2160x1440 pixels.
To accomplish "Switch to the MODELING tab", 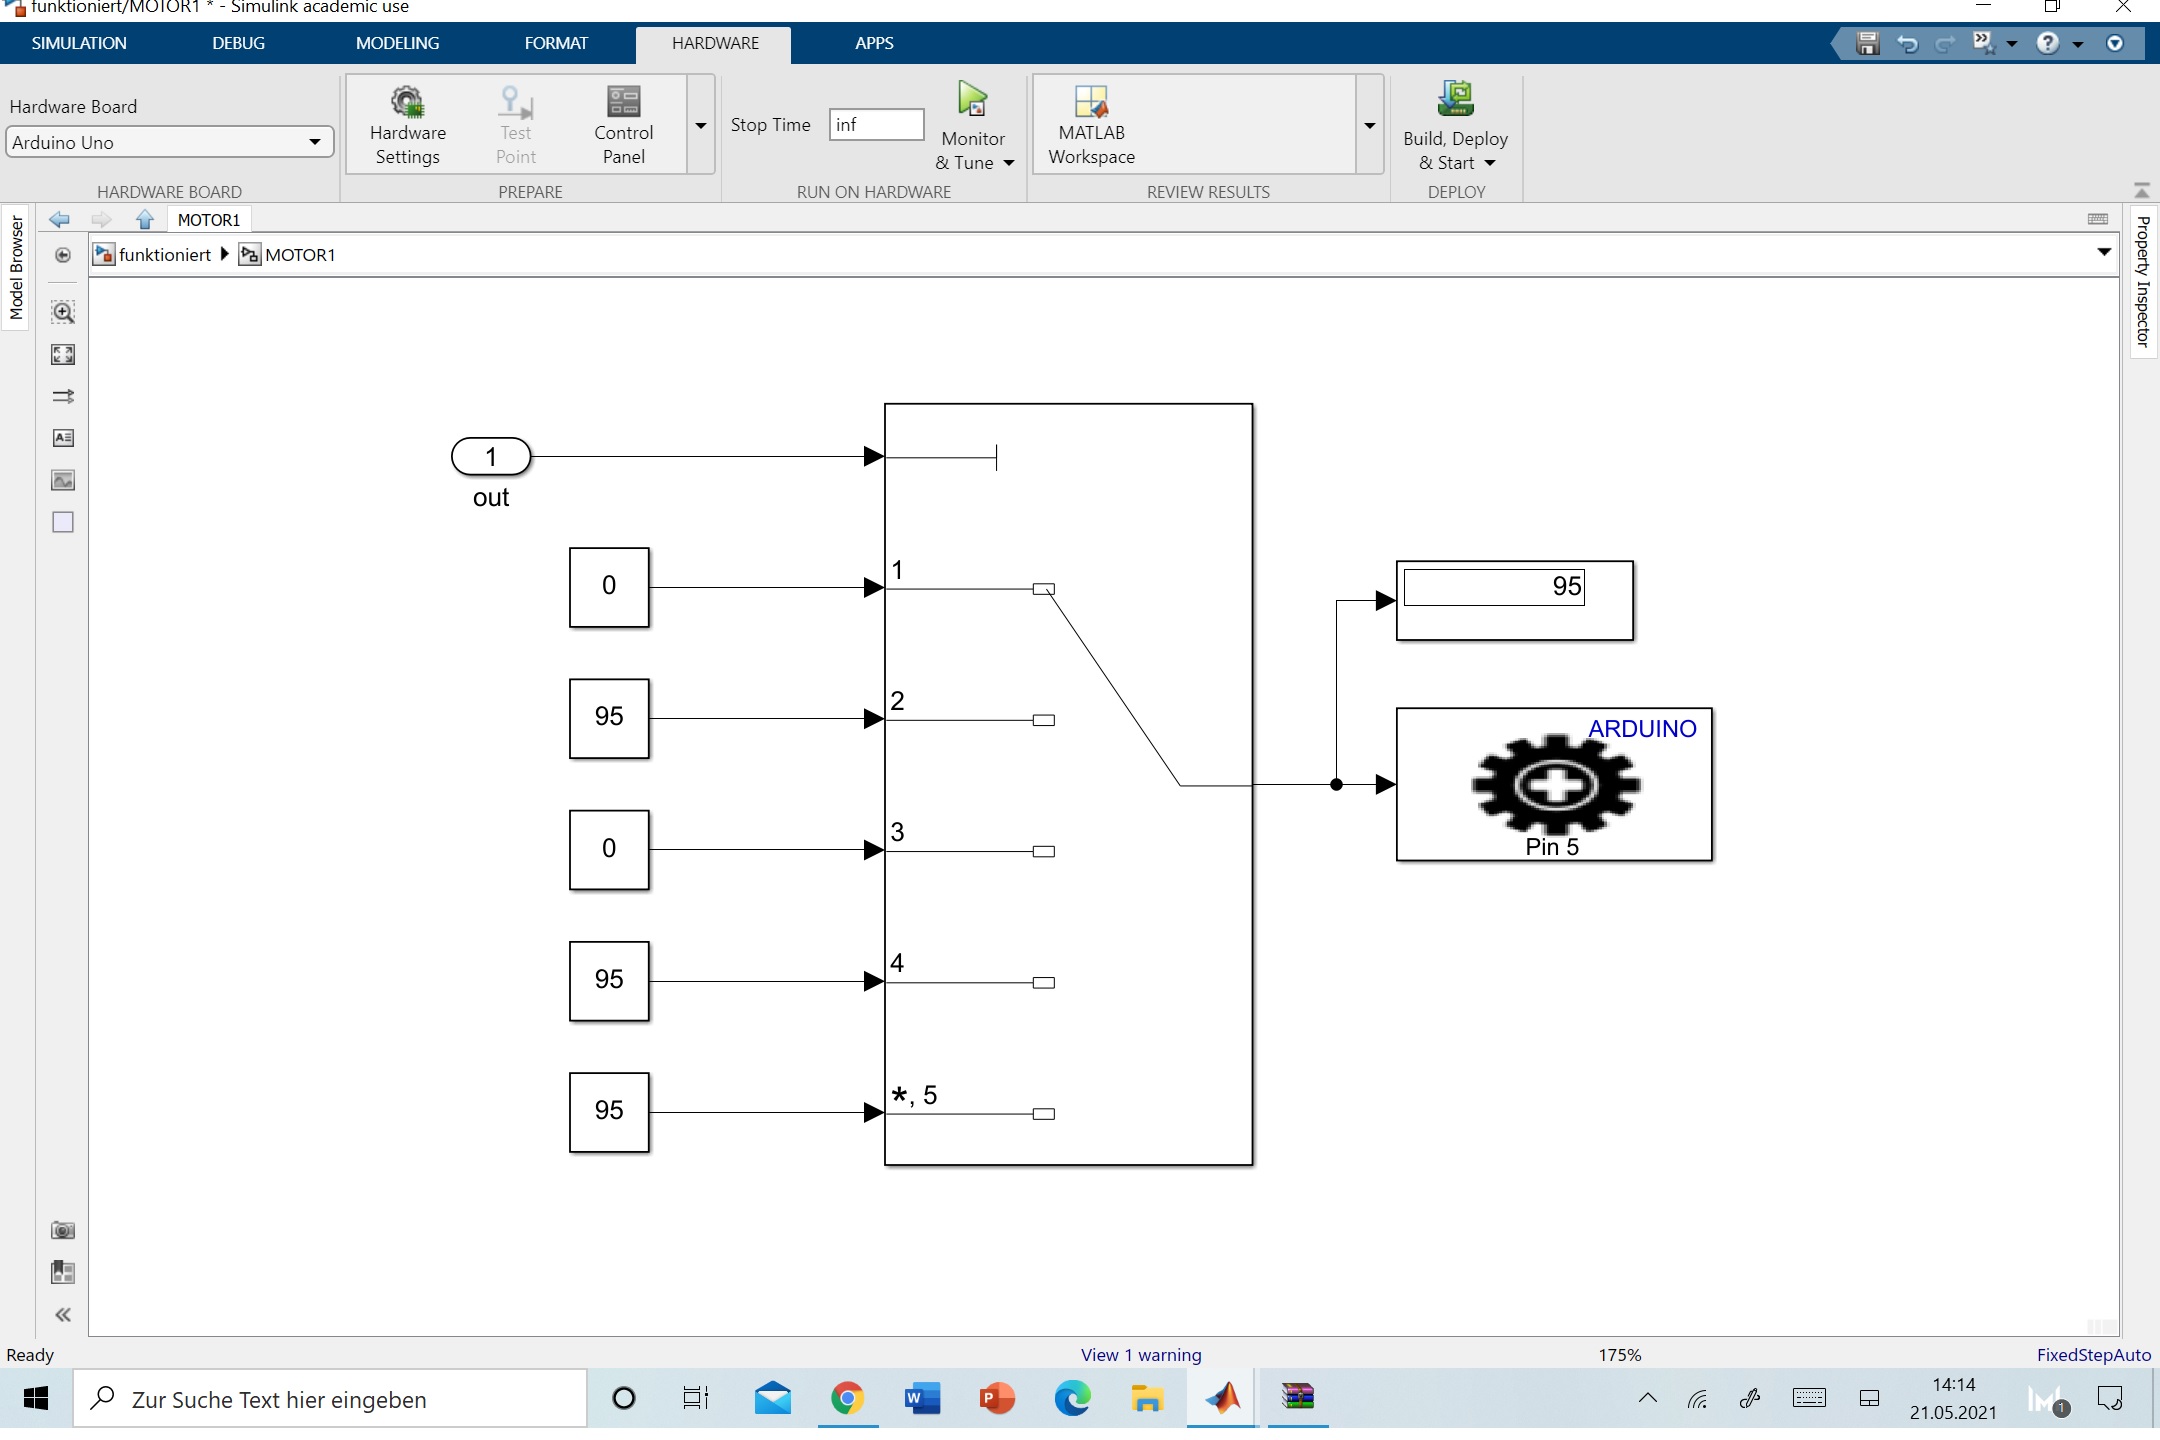I will (397, 43).
